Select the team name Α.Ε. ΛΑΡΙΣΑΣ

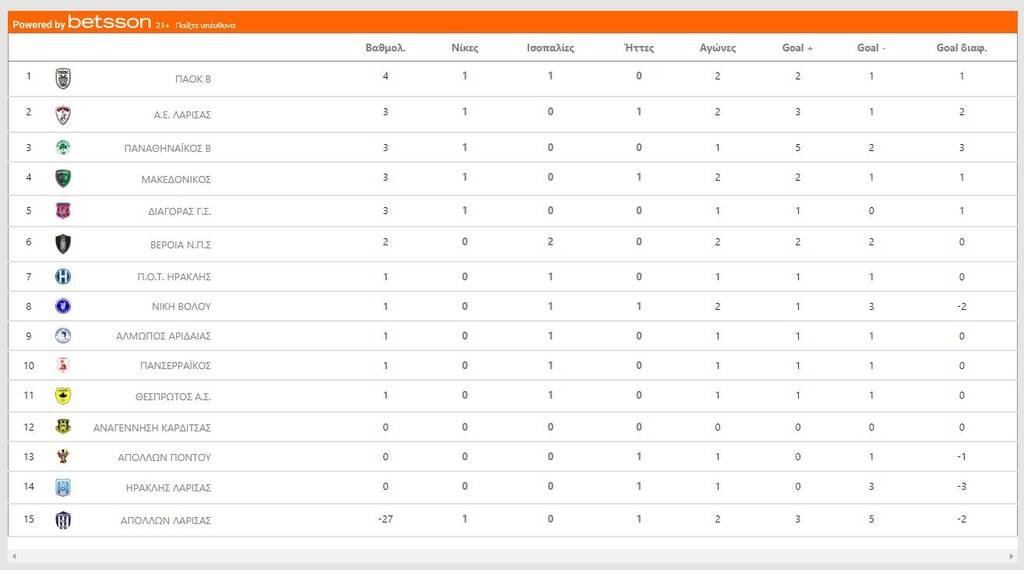182,115
